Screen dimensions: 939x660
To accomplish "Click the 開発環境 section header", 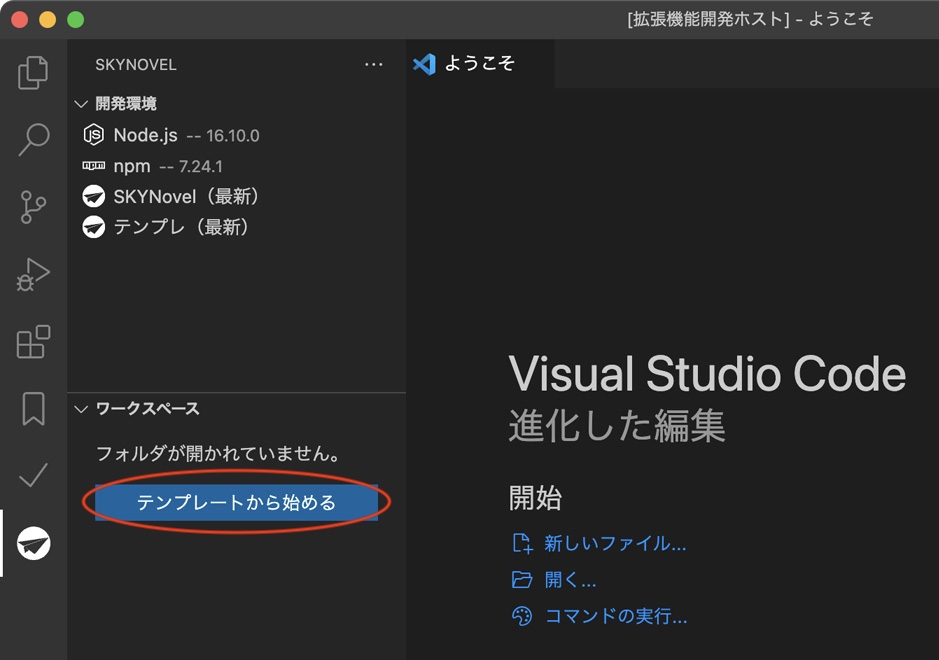I will (237, 104).
